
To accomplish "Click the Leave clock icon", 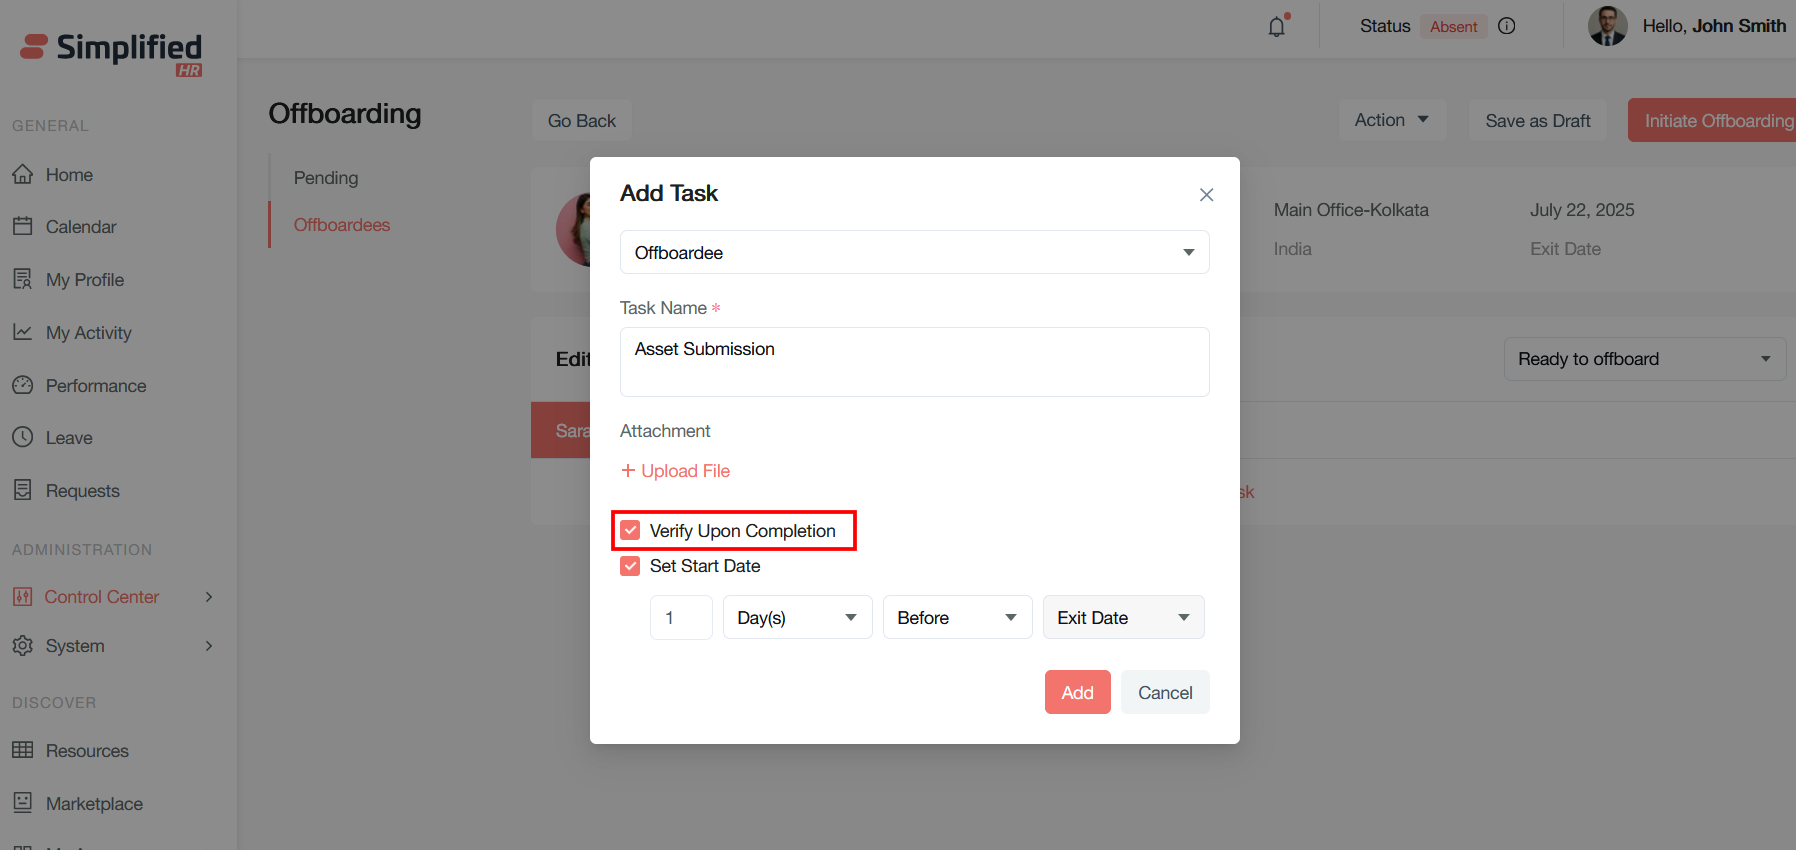I will point(23,437).
